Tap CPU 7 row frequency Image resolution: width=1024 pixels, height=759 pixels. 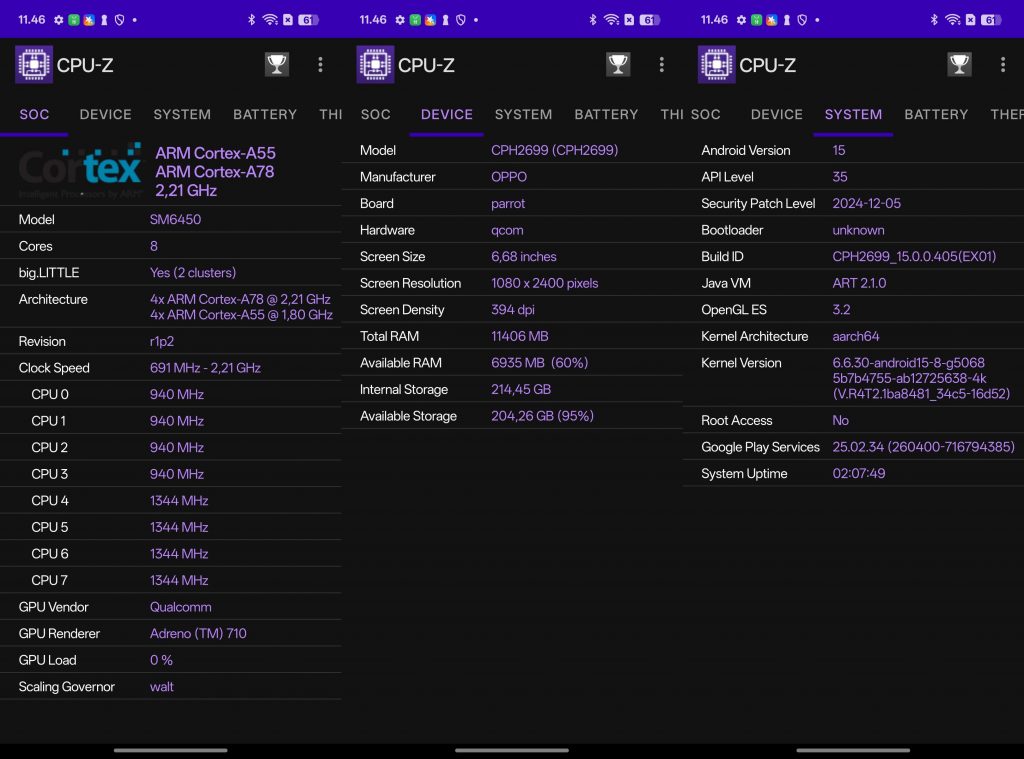tap(179, 580)
